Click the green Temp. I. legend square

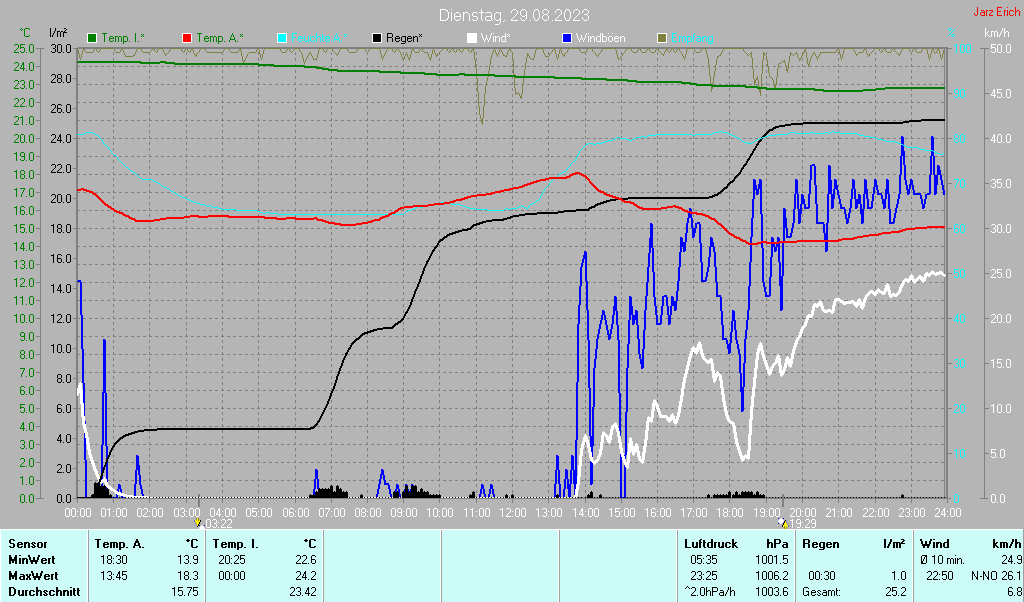pyautogui.click(x=92, y=39)
